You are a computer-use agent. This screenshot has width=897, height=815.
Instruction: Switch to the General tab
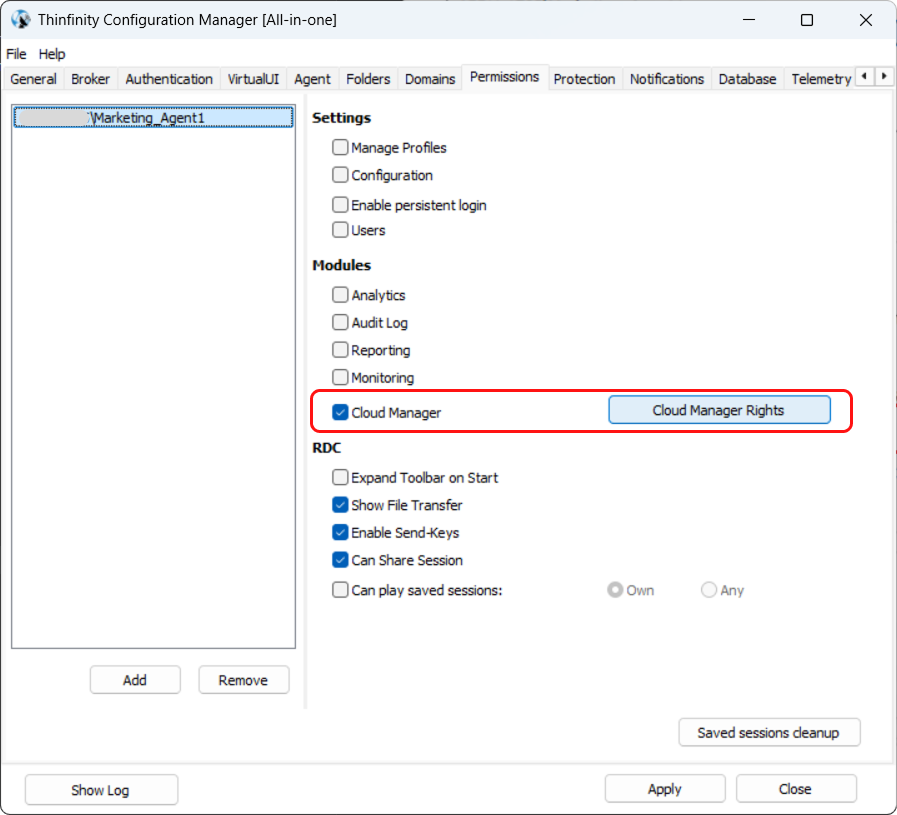point(33,79)
